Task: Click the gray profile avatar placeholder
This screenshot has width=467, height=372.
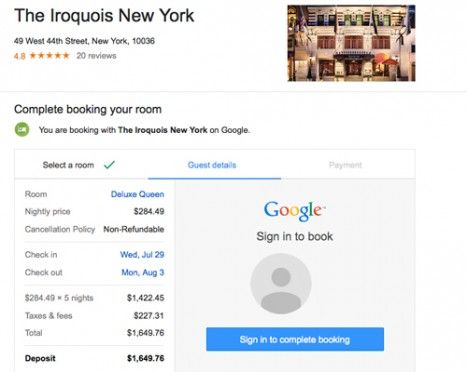Action: pos(281,284)
